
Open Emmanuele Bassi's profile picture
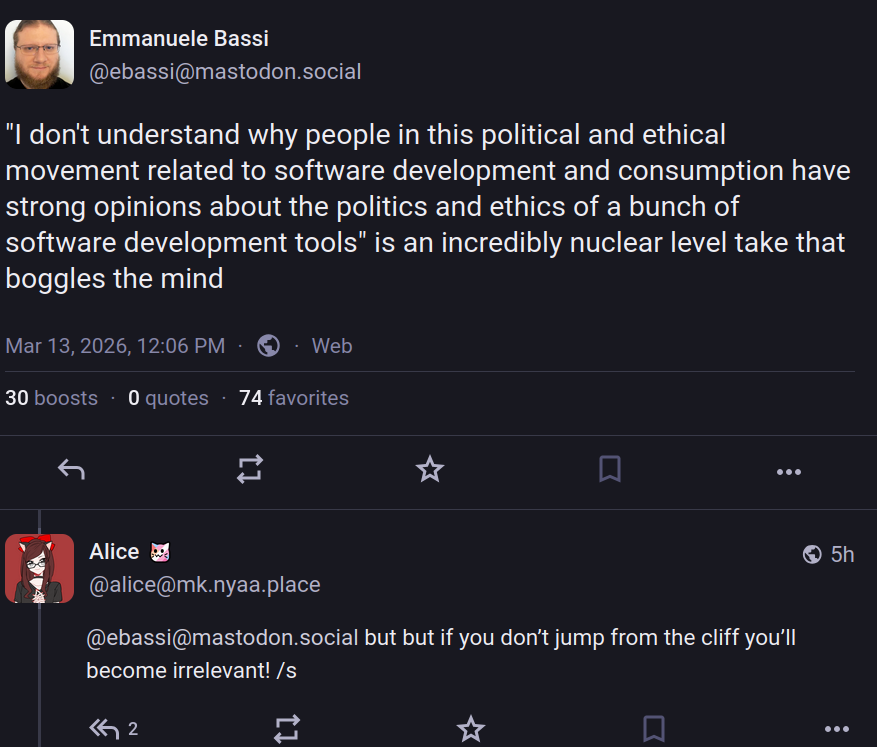(x=40, y=54)
